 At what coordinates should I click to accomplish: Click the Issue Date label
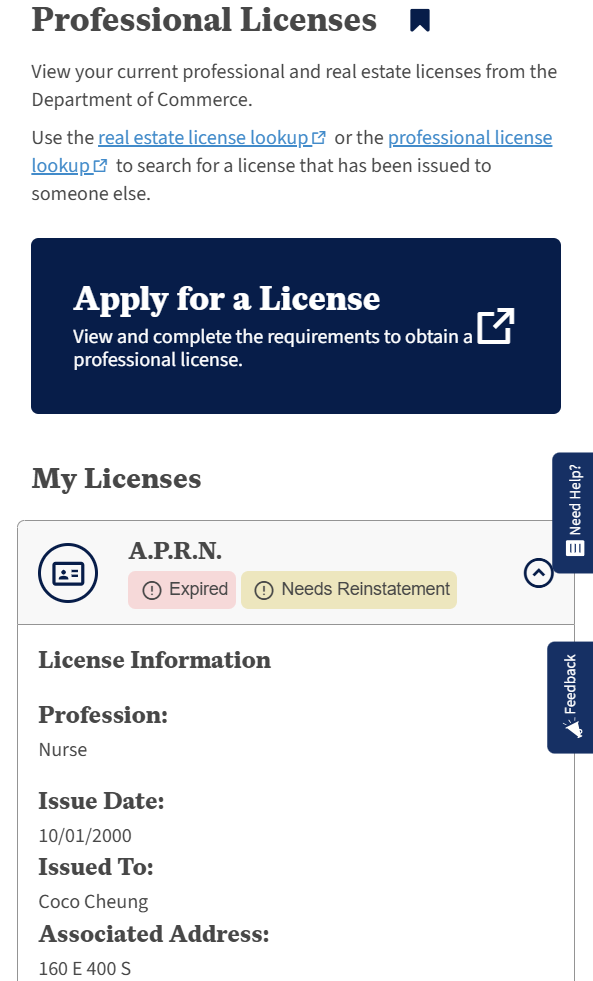point(101,801)
